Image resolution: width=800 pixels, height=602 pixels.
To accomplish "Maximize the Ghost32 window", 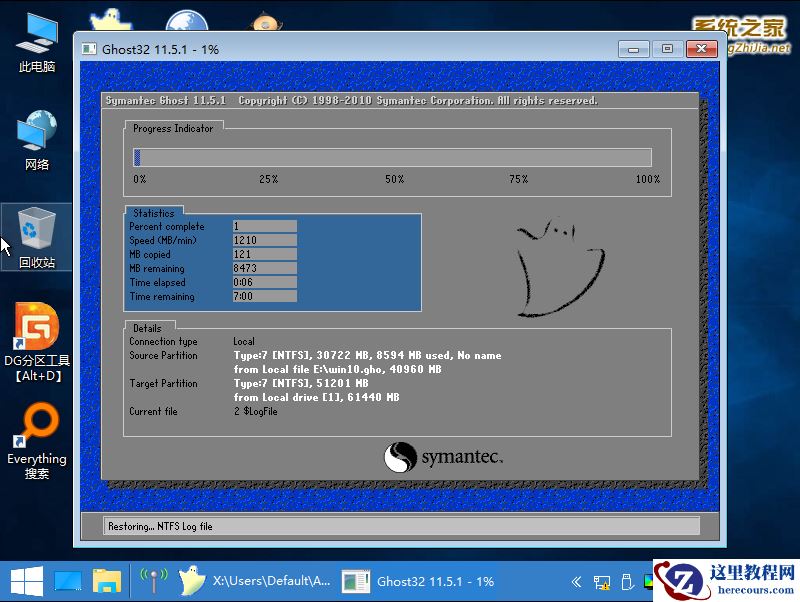I will pos(667,49).
